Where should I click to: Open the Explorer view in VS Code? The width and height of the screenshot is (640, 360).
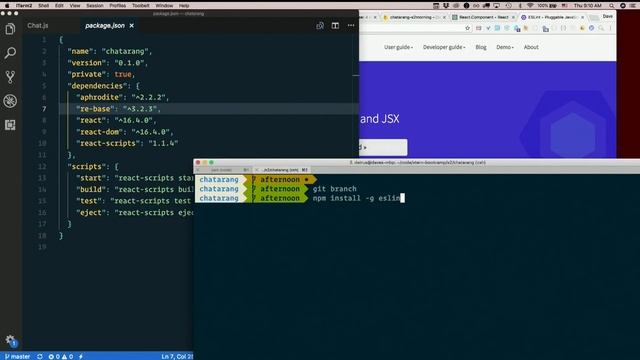pyautogui.click(x=10, y=29)
